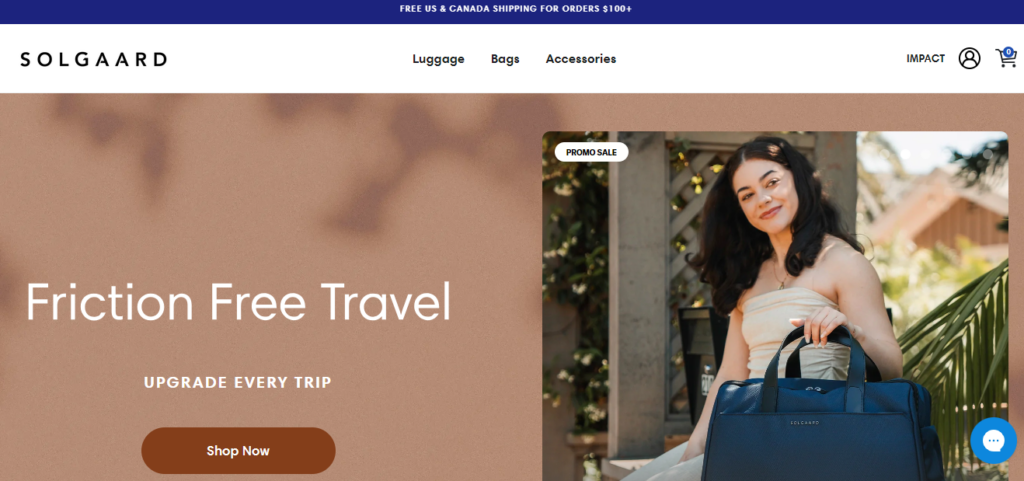Click the SOLGAARD logo
Viewport: 1024px width, 481px height.
pos(93,59)
